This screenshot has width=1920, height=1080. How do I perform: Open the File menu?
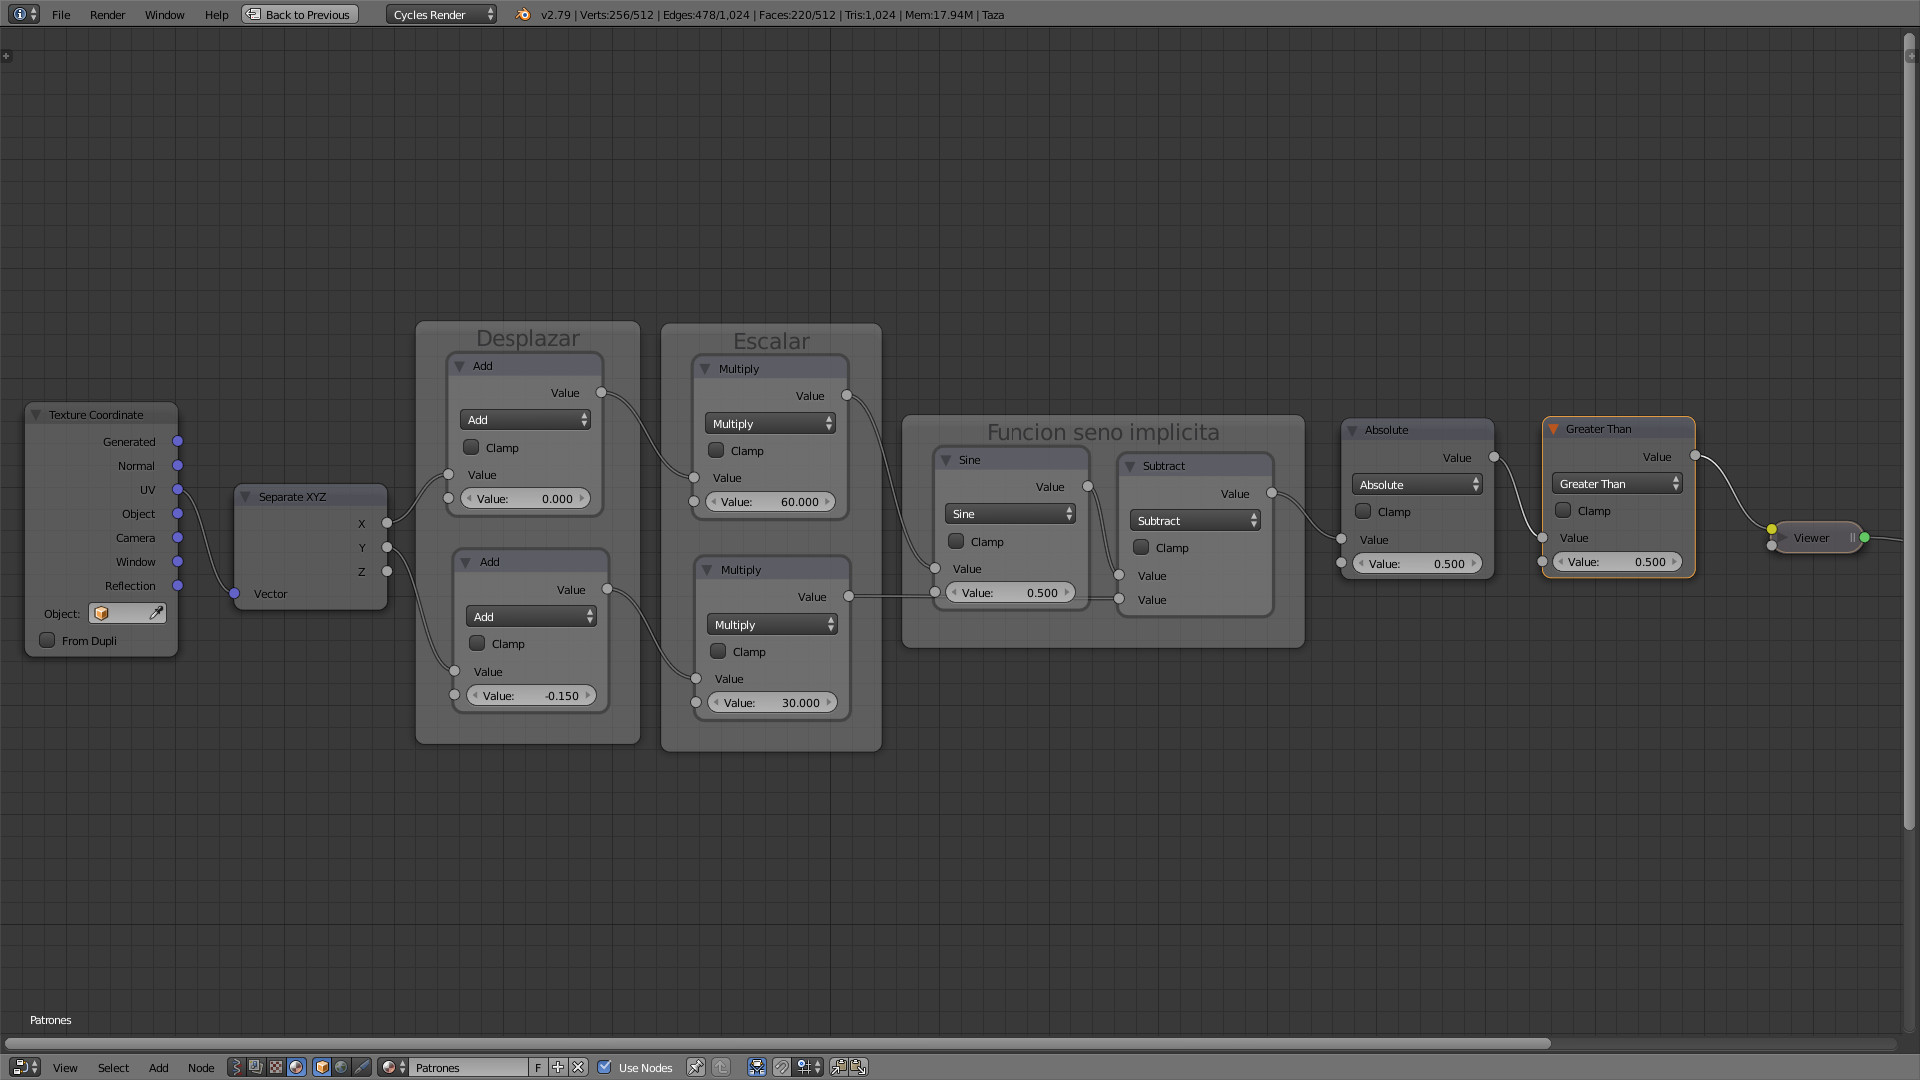pyautogui.click(x=61, y=15)
